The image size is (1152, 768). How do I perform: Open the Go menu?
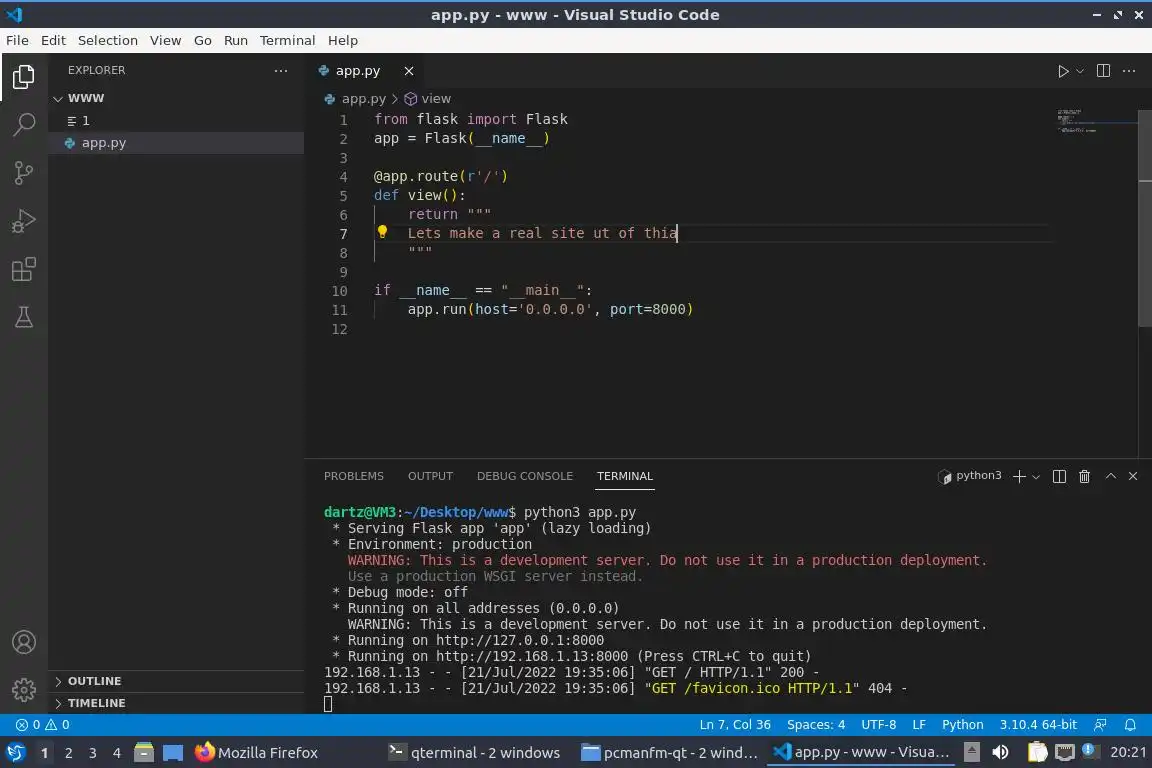pyautogui.click(x=202, y=40)
